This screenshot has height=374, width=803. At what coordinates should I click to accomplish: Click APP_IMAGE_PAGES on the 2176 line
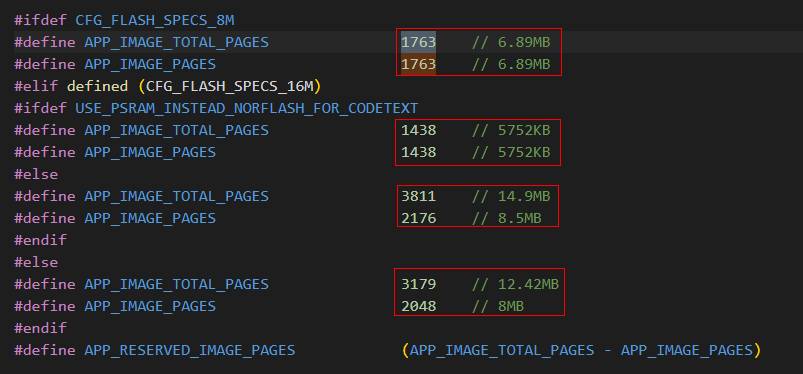click(x=150, y=218)
